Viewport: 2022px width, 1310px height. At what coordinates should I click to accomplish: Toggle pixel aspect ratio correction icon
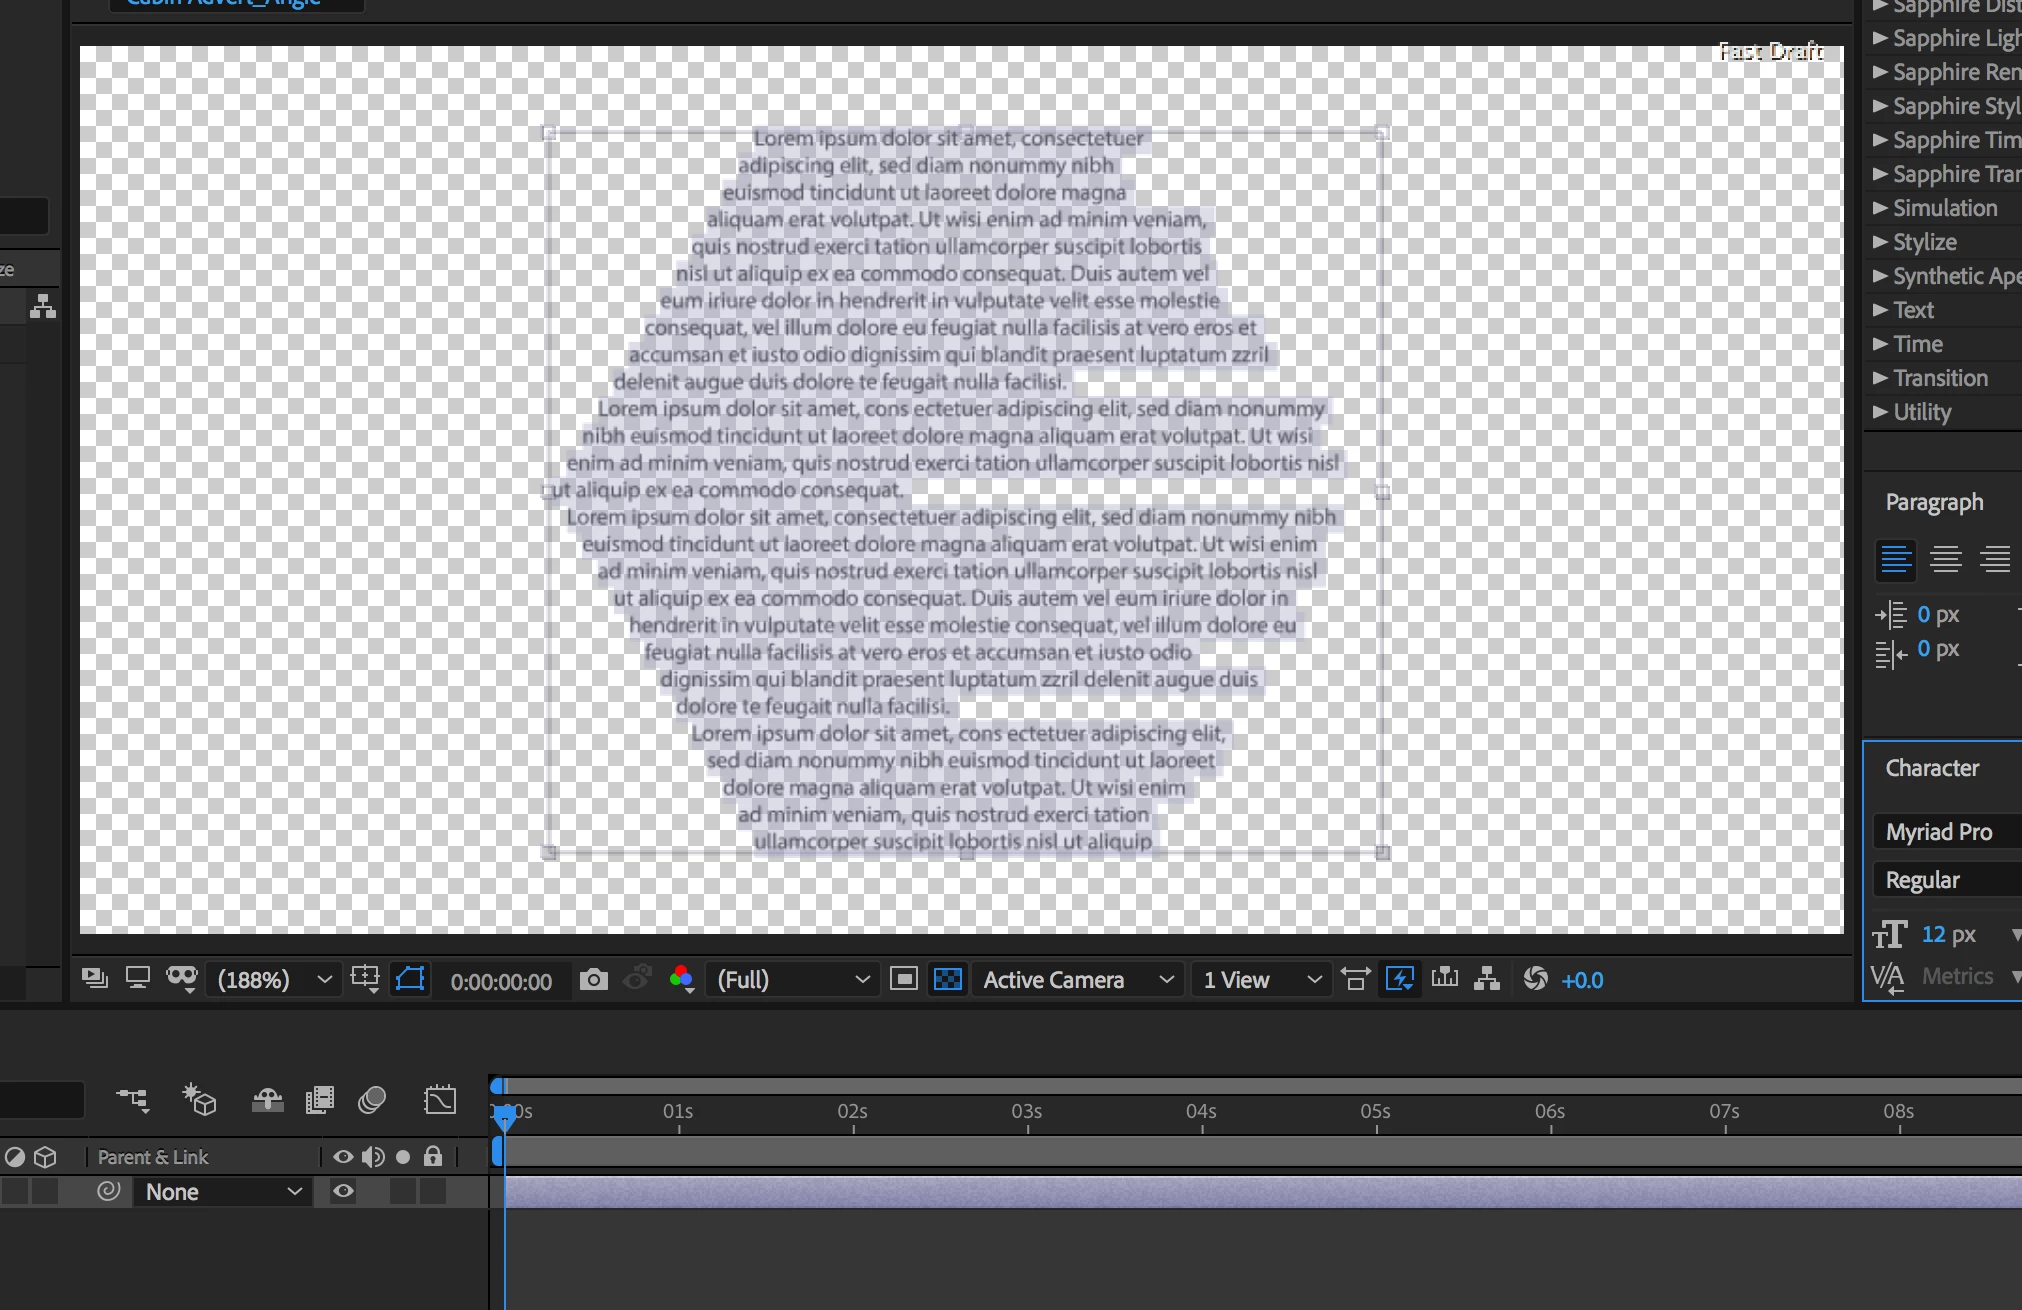[x=1355, y=979]
